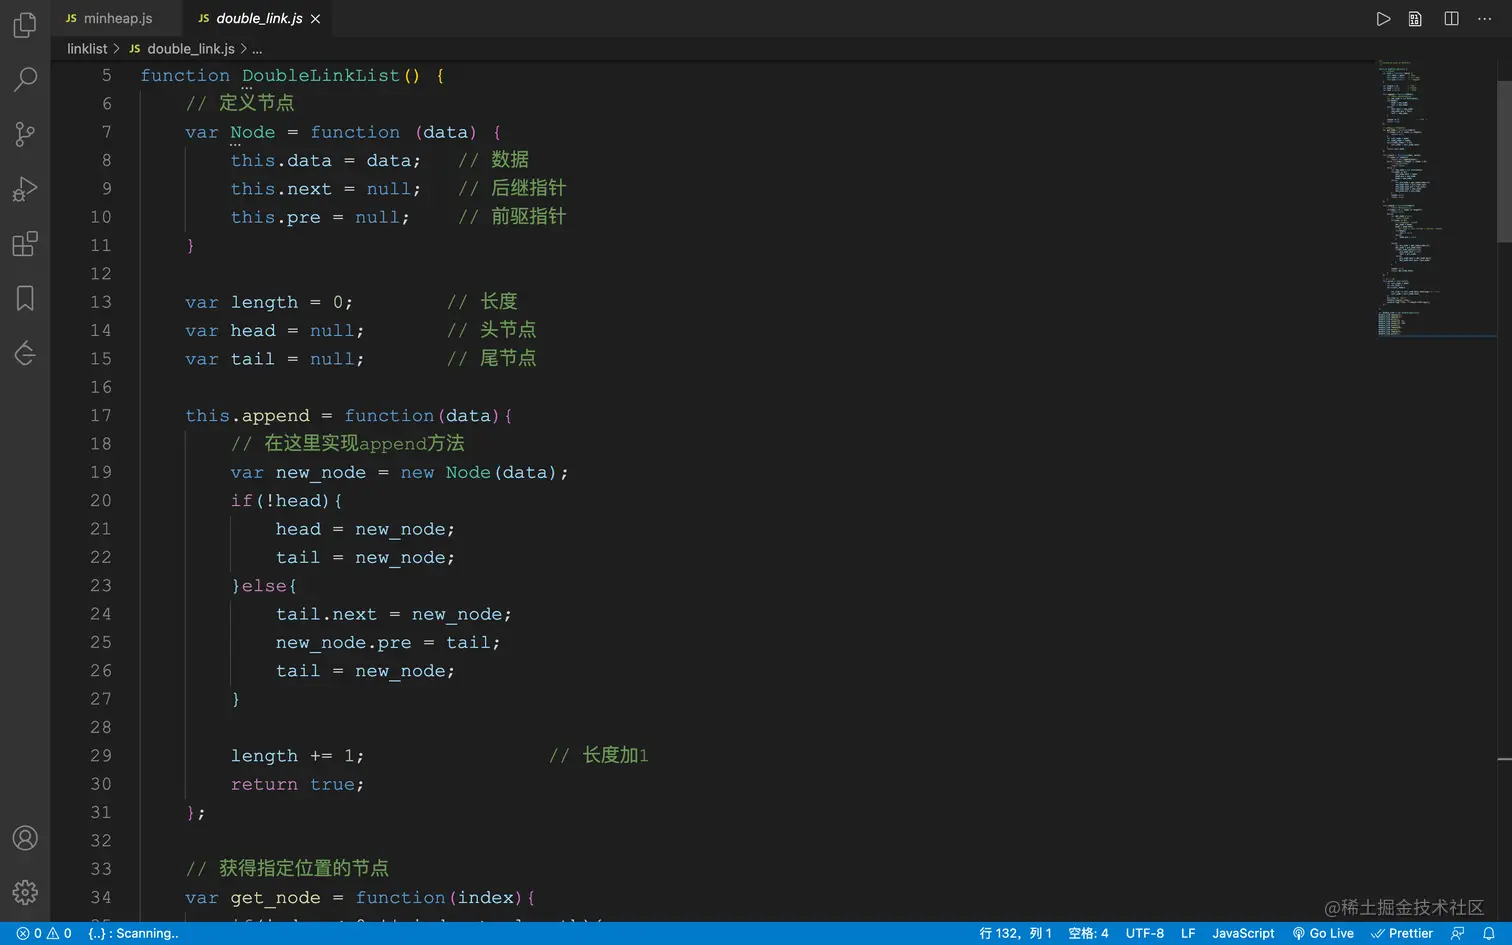Click the length variable on line 13

pos(264,302)
